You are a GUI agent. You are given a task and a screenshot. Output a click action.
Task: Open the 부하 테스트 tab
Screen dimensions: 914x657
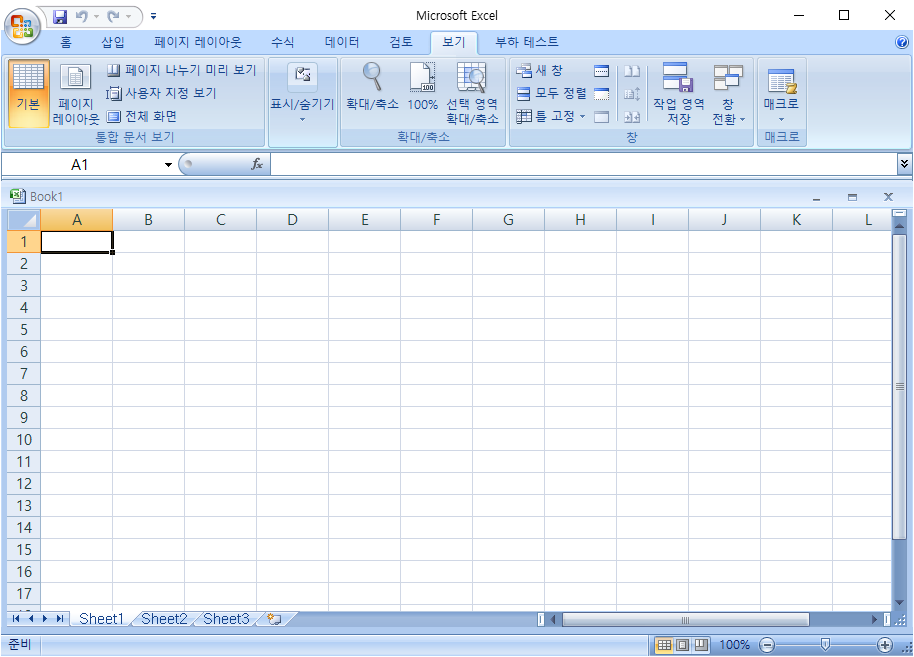(x=526, y=42)
